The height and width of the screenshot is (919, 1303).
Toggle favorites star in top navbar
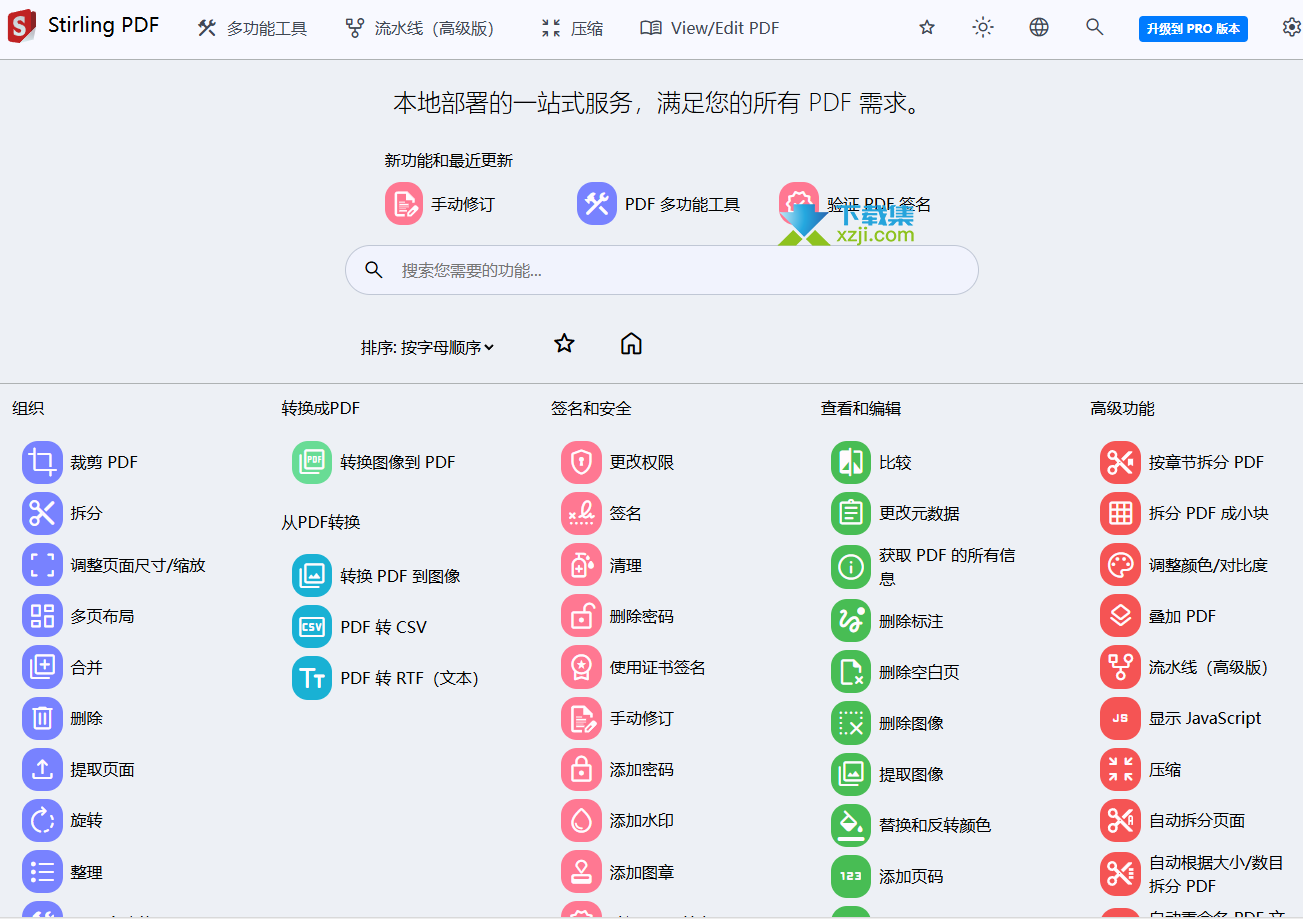pyautogui.click(x=927, y=28)
